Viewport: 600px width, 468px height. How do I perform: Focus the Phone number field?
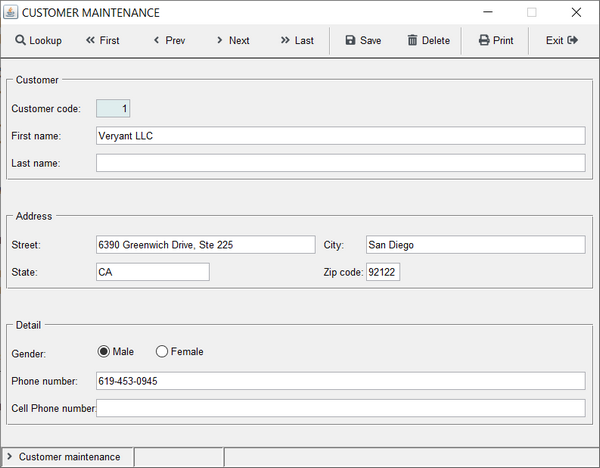click(340, 381)
